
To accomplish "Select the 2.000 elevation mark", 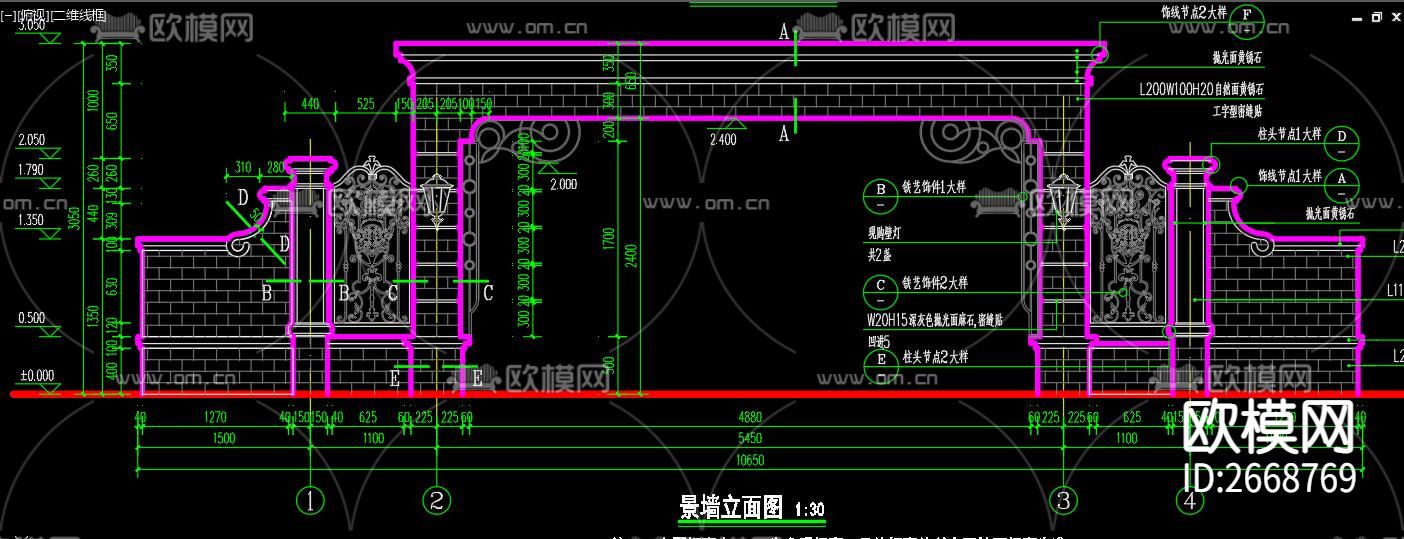I will click(563, 184).
